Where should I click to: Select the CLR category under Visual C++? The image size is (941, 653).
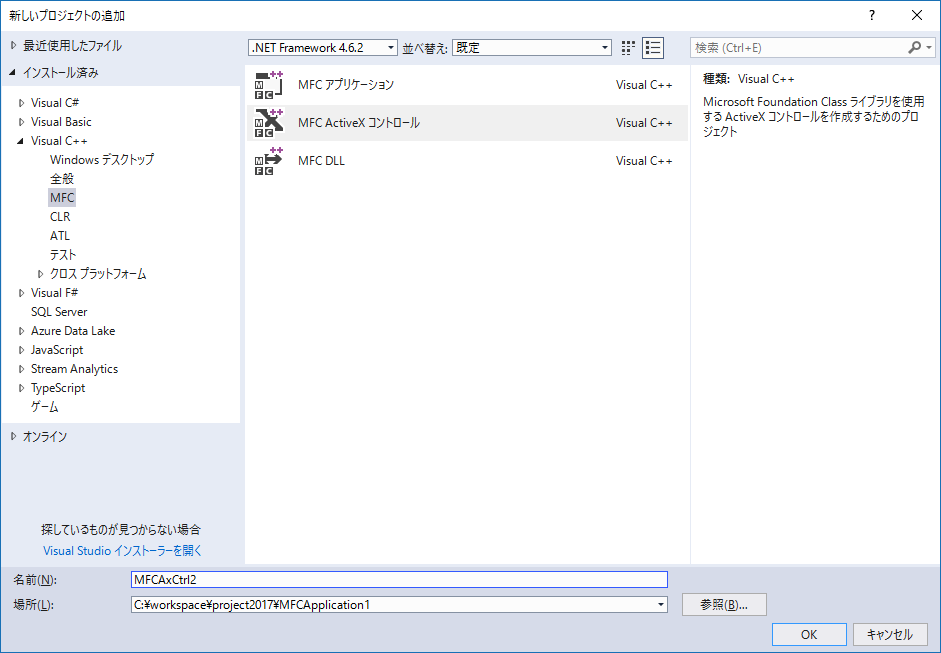[x=60, y=216]
